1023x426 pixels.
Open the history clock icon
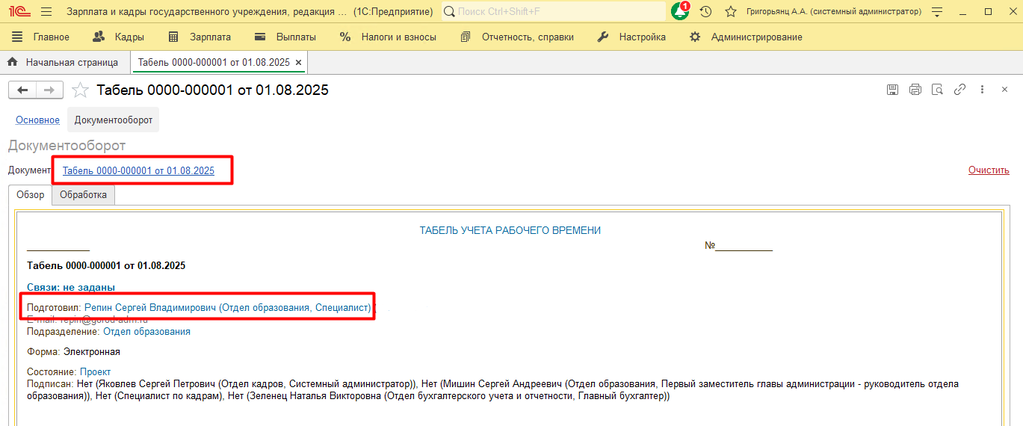pos(706,11)
